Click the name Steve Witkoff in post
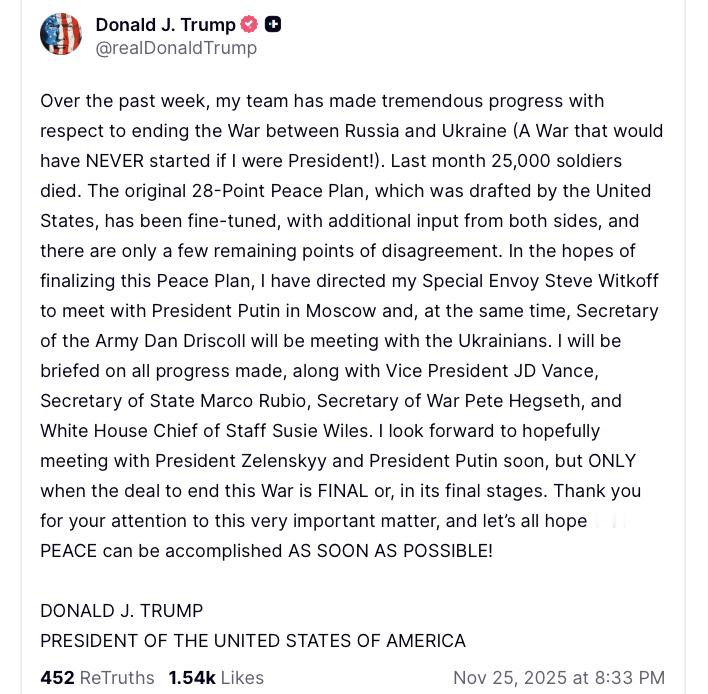 pos(602,280)
